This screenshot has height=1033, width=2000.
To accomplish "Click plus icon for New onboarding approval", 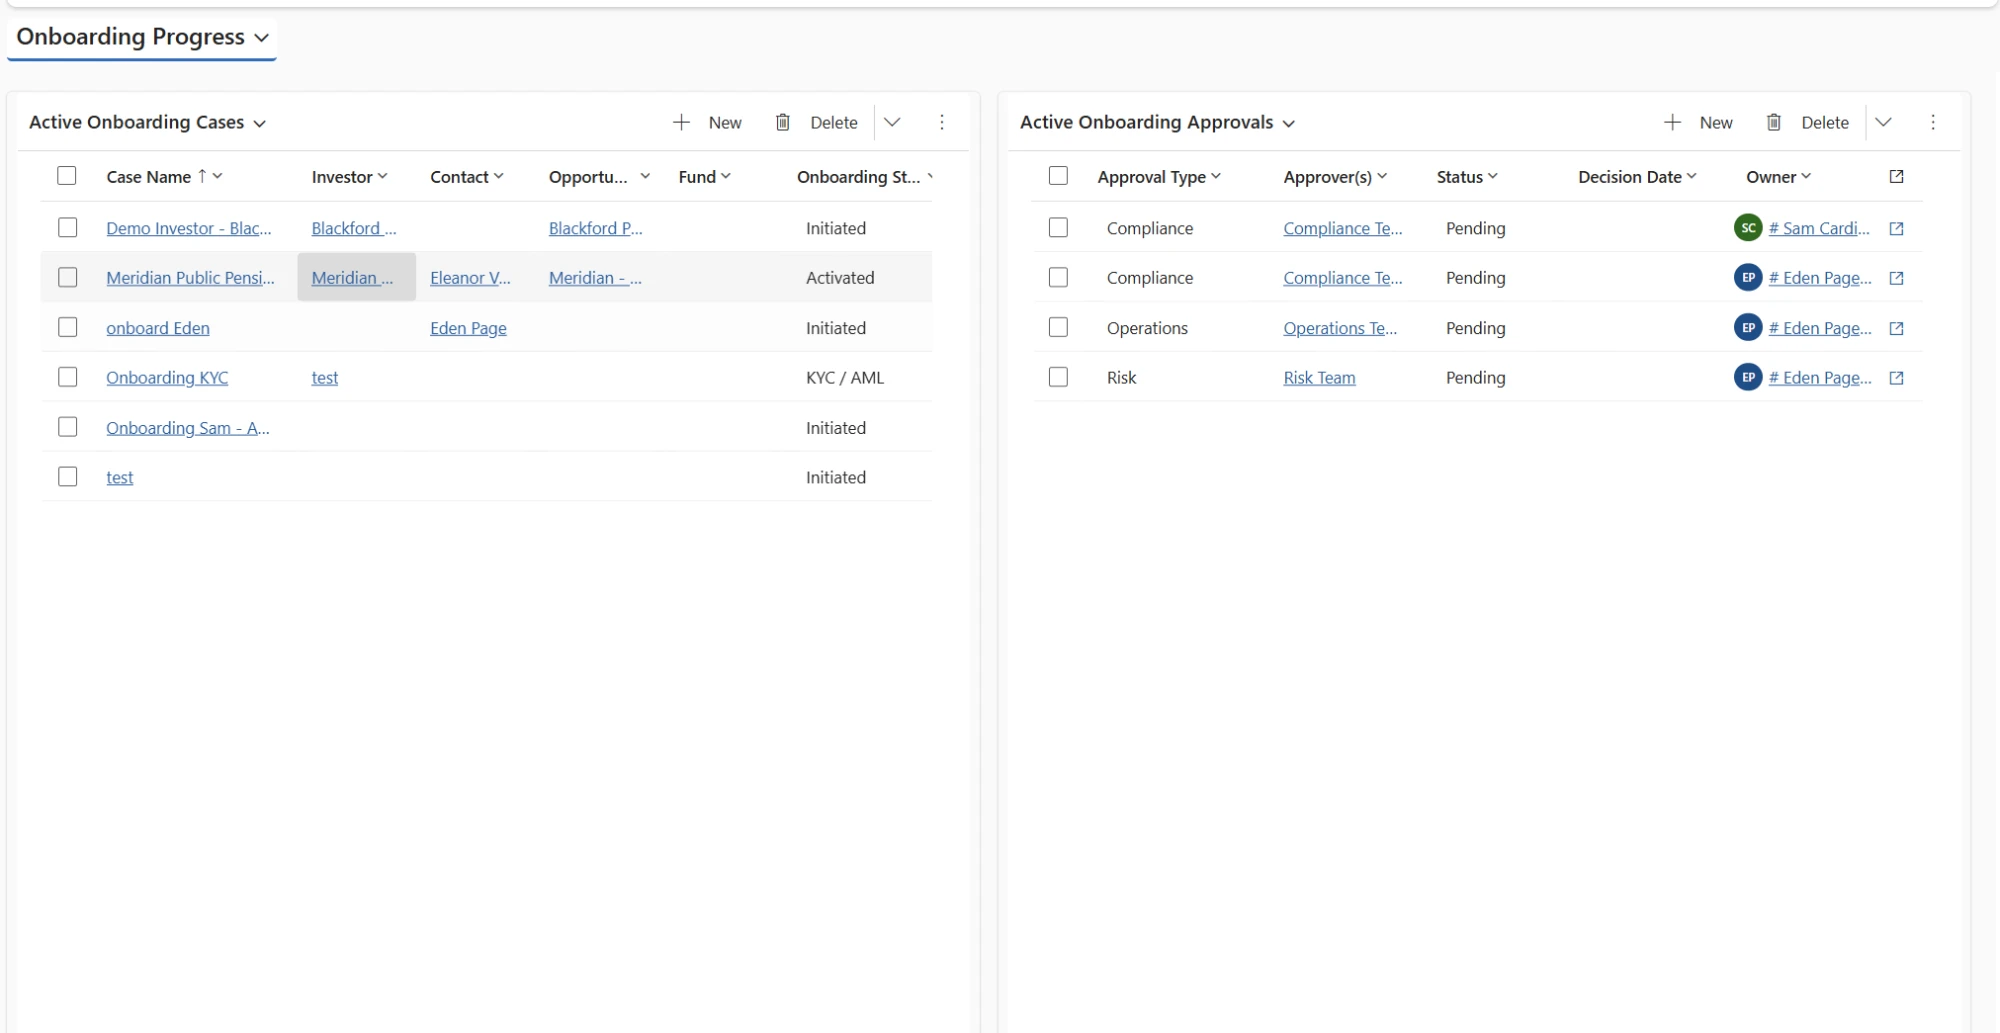I will point(1672,122).
